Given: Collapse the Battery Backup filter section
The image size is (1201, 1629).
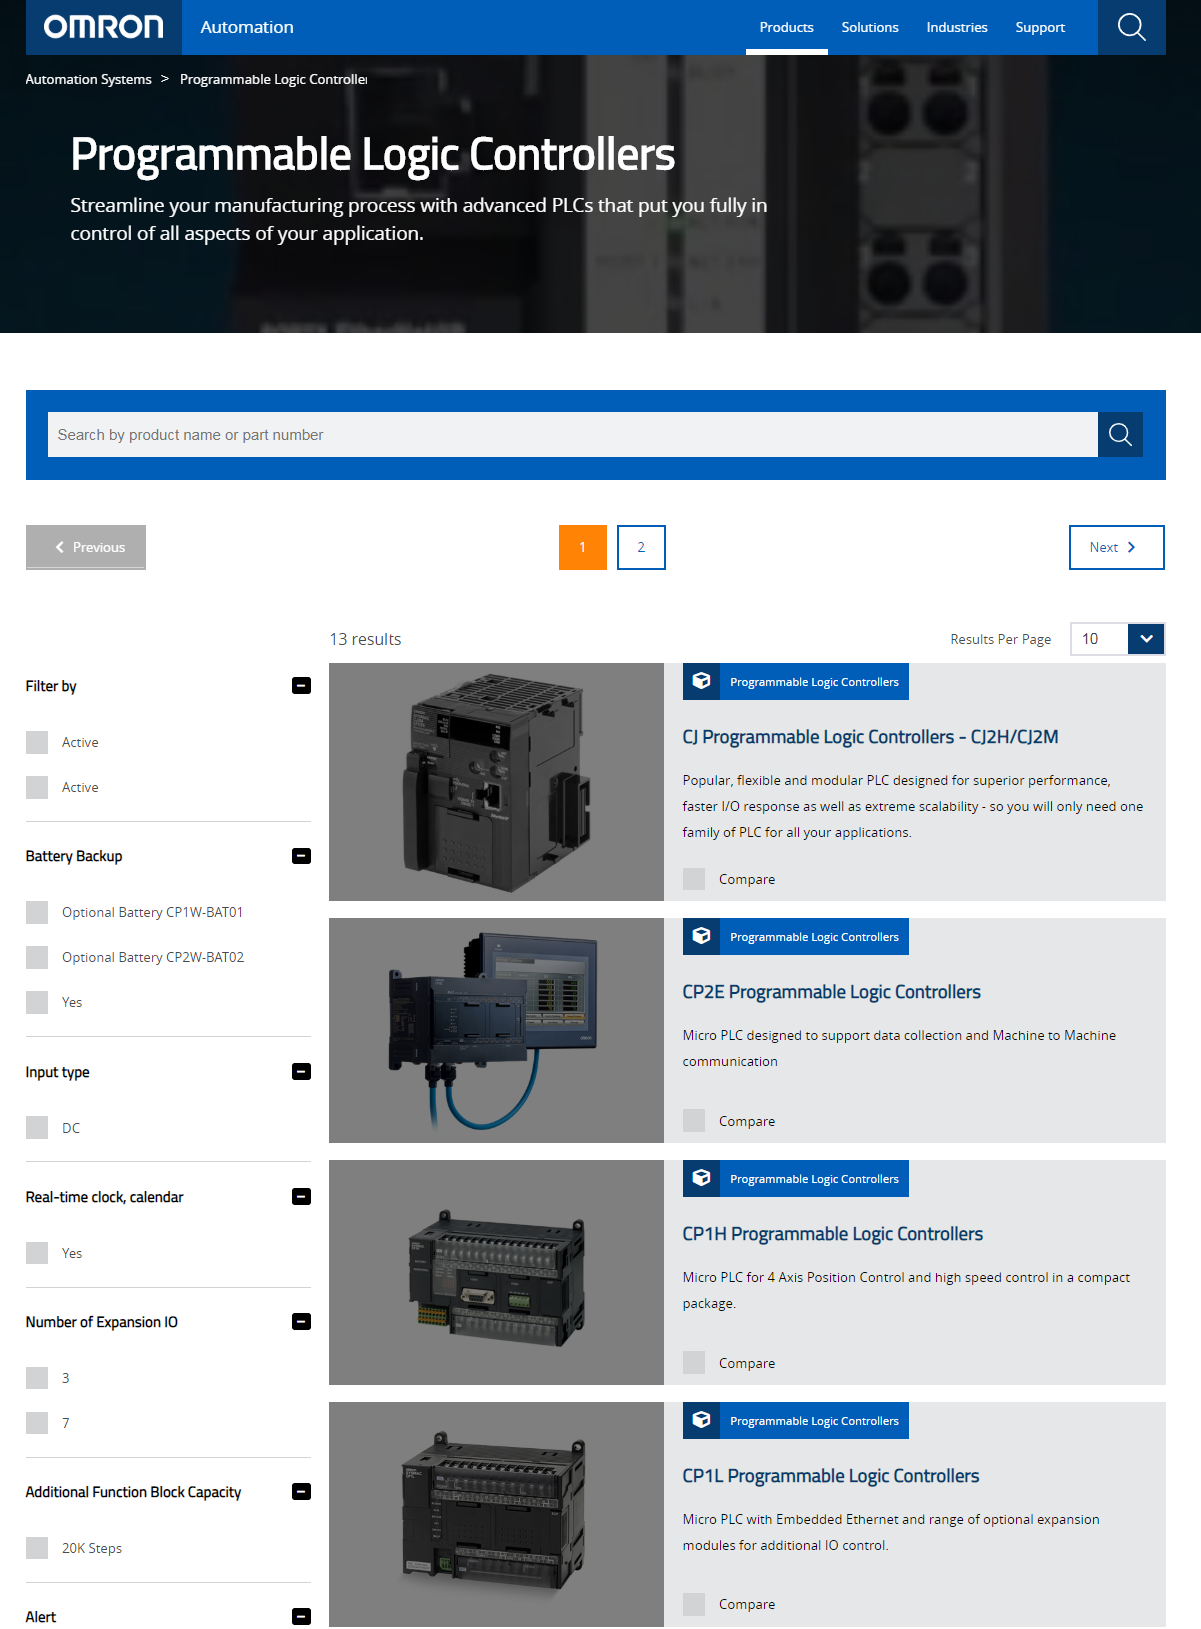Looking at the screenshot, I should click(301, 856).
